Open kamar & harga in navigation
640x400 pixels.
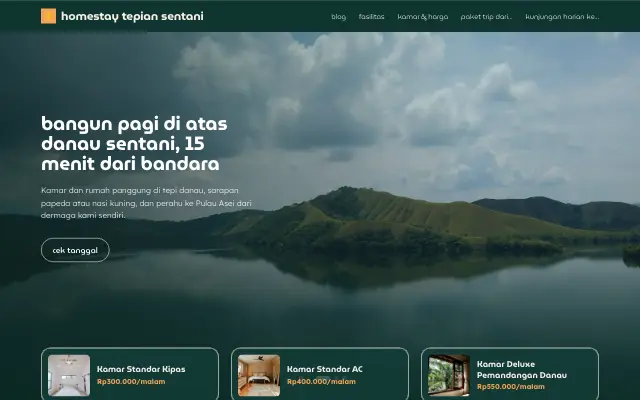tap(422, 17)
